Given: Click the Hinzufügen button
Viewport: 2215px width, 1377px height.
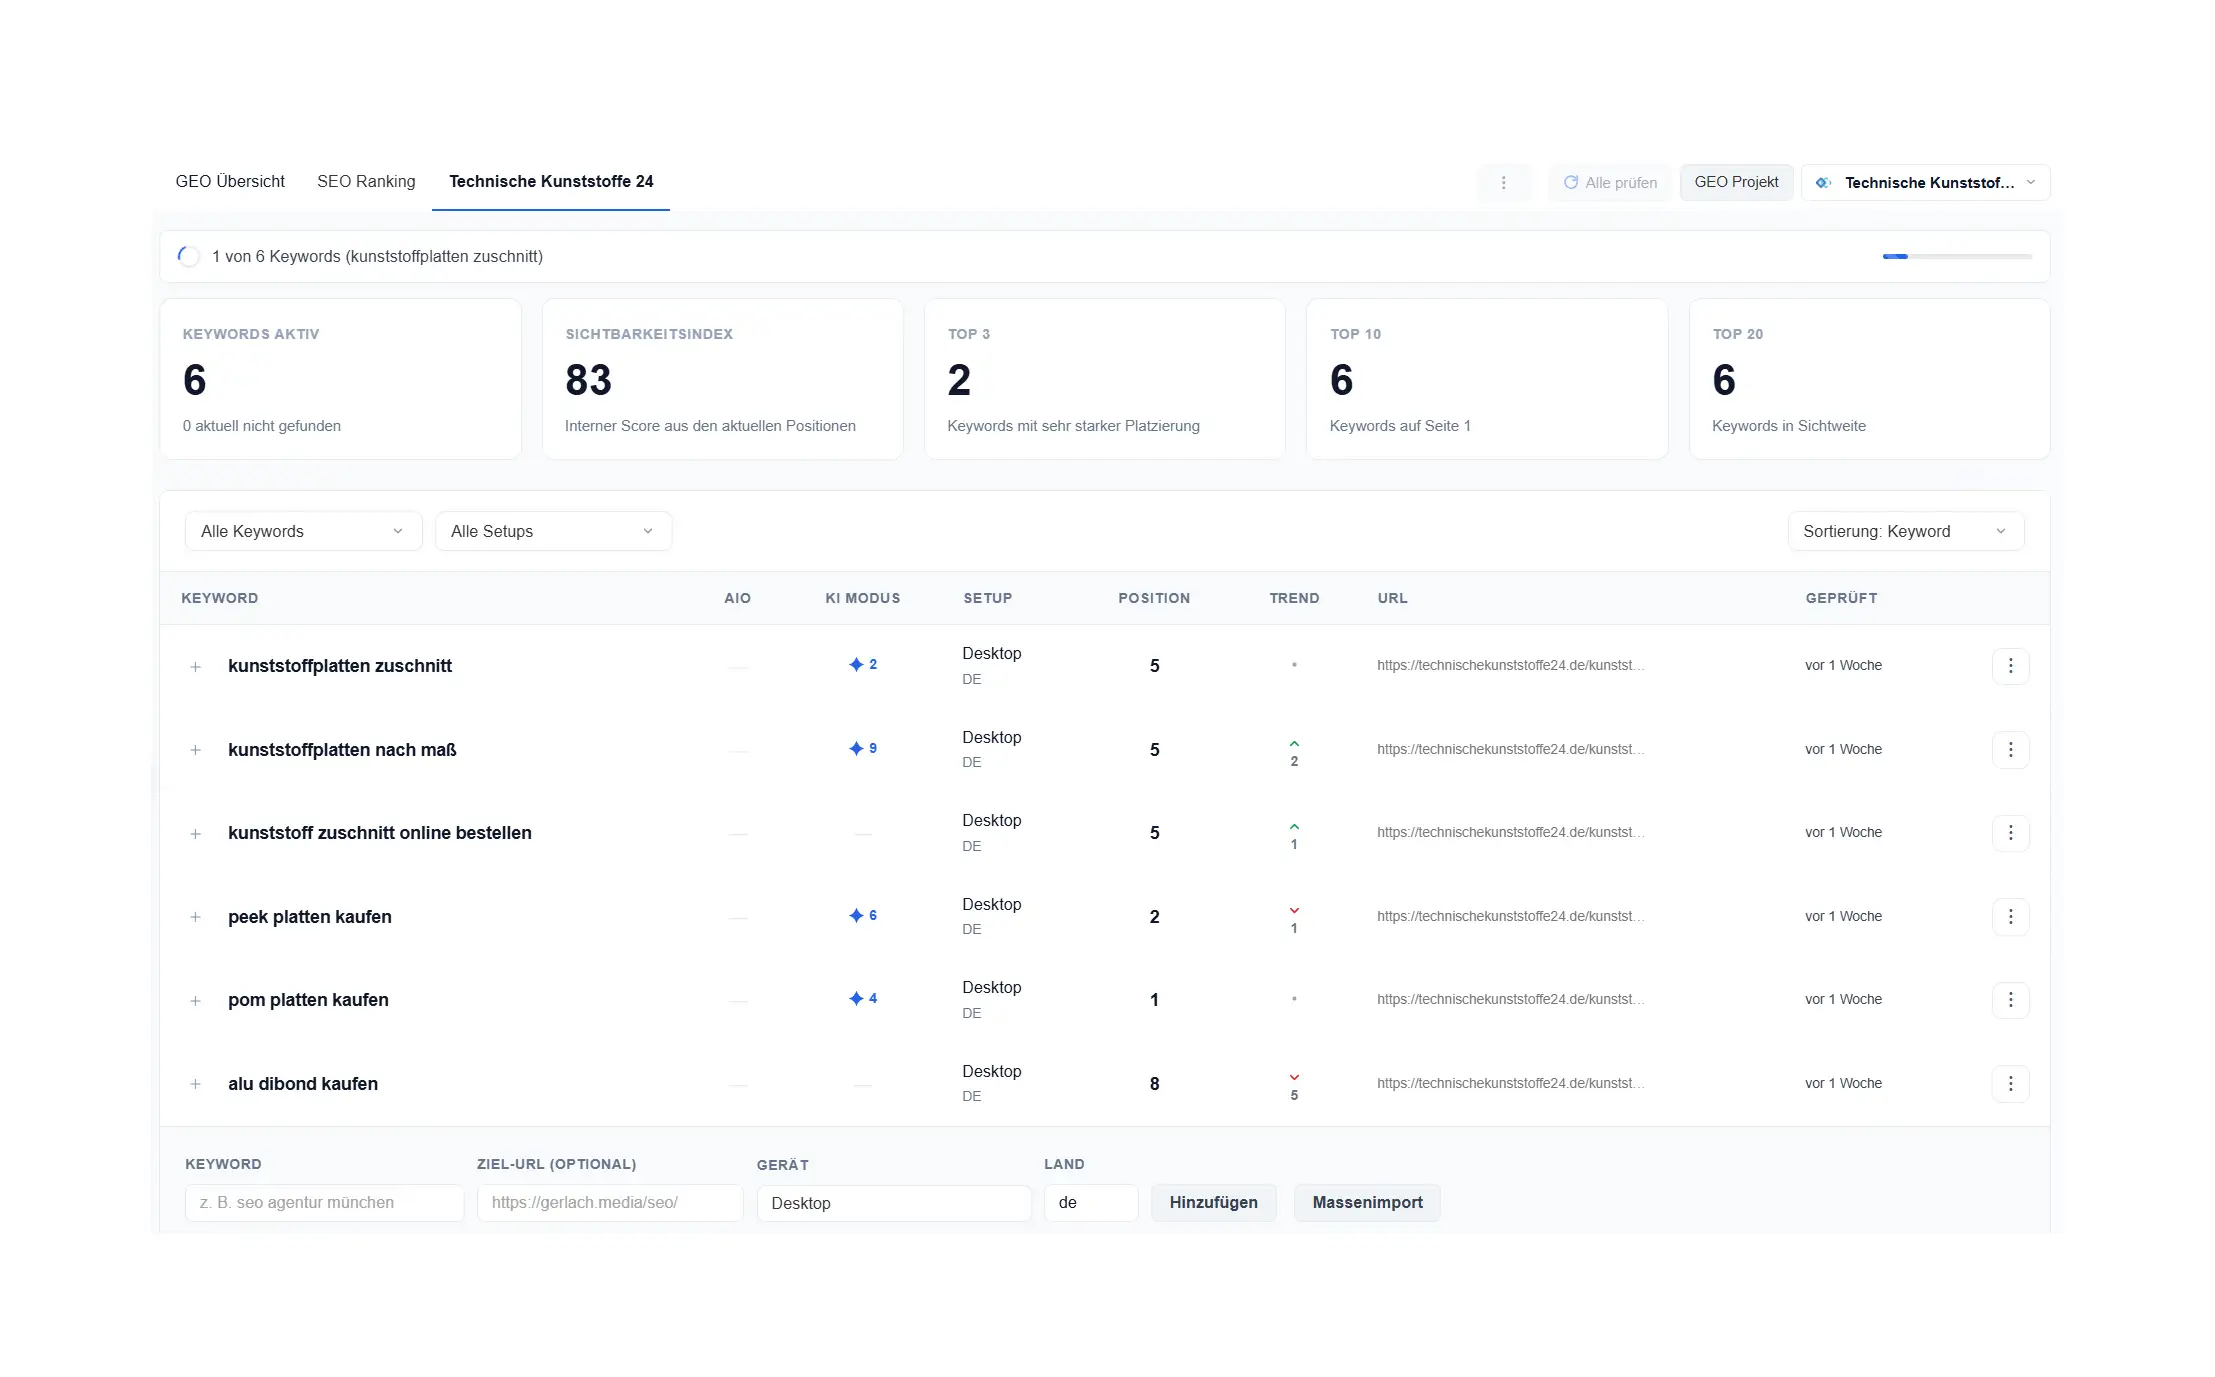Looking at the screenshot, I should point(1213,1203).
